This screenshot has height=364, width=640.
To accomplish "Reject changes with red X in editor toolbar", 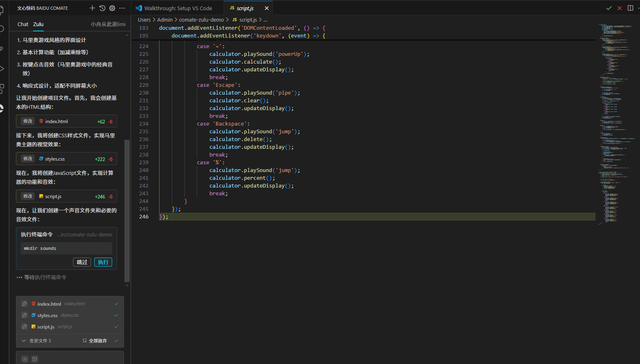I will pyautogui.click(x=619, y=8).
